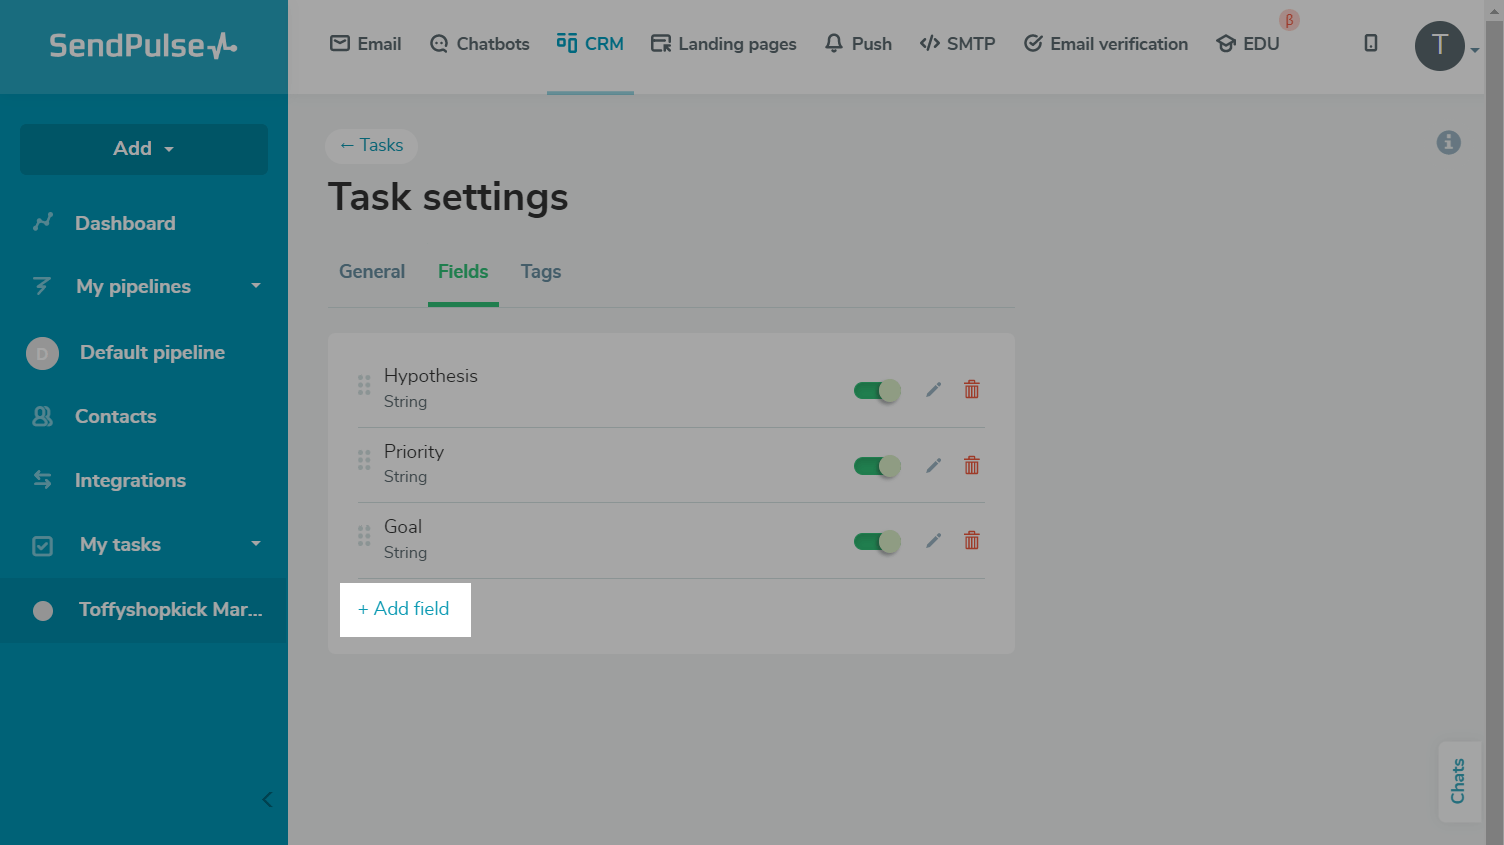Edit the Goal field with pencil icon
The height and width of the screenshot is (845, 1504).
(933, 541)
